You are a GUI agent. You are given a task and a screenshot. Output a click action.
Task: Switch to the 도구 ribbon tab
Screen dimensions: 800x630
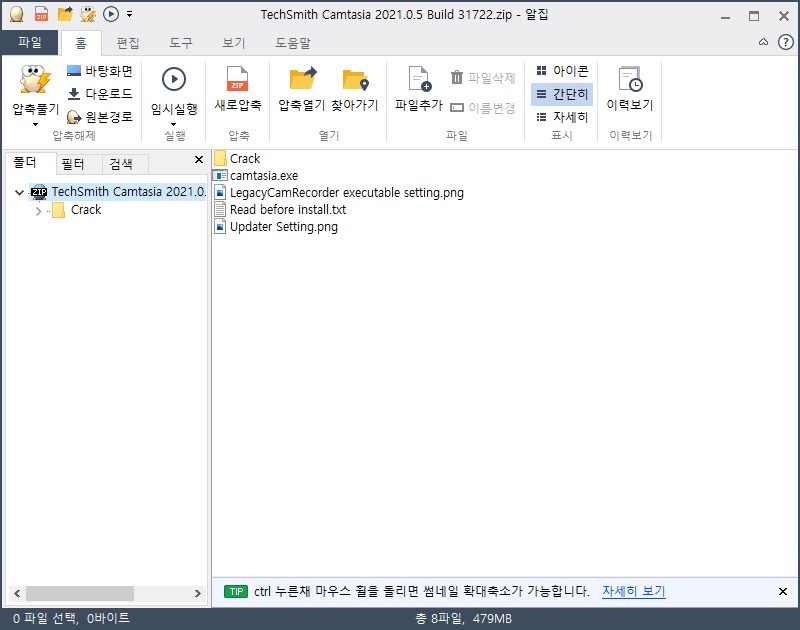(x=181, y=43)
